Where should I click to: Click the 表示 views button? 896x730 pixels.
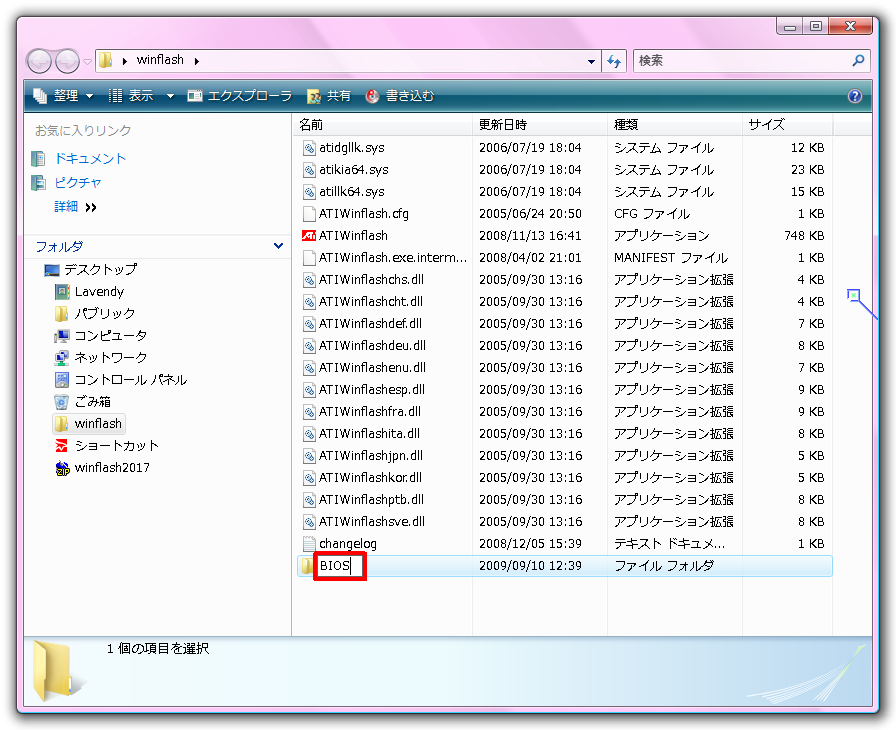click(131, 96)
